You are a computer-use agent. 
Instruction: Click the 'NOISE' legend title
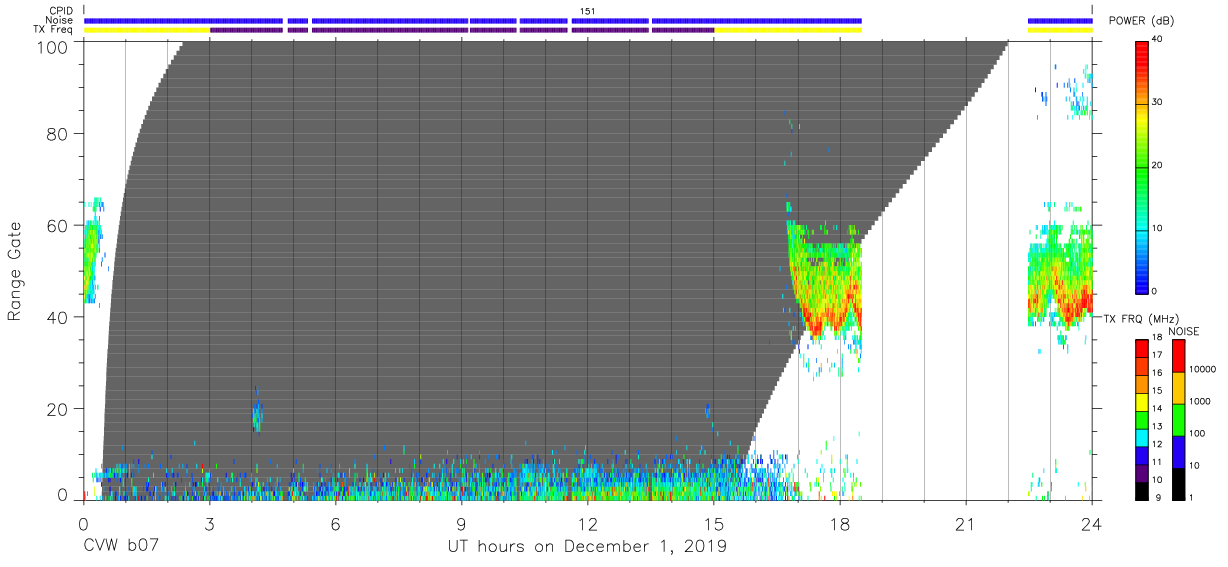[x=1185, y=330]
